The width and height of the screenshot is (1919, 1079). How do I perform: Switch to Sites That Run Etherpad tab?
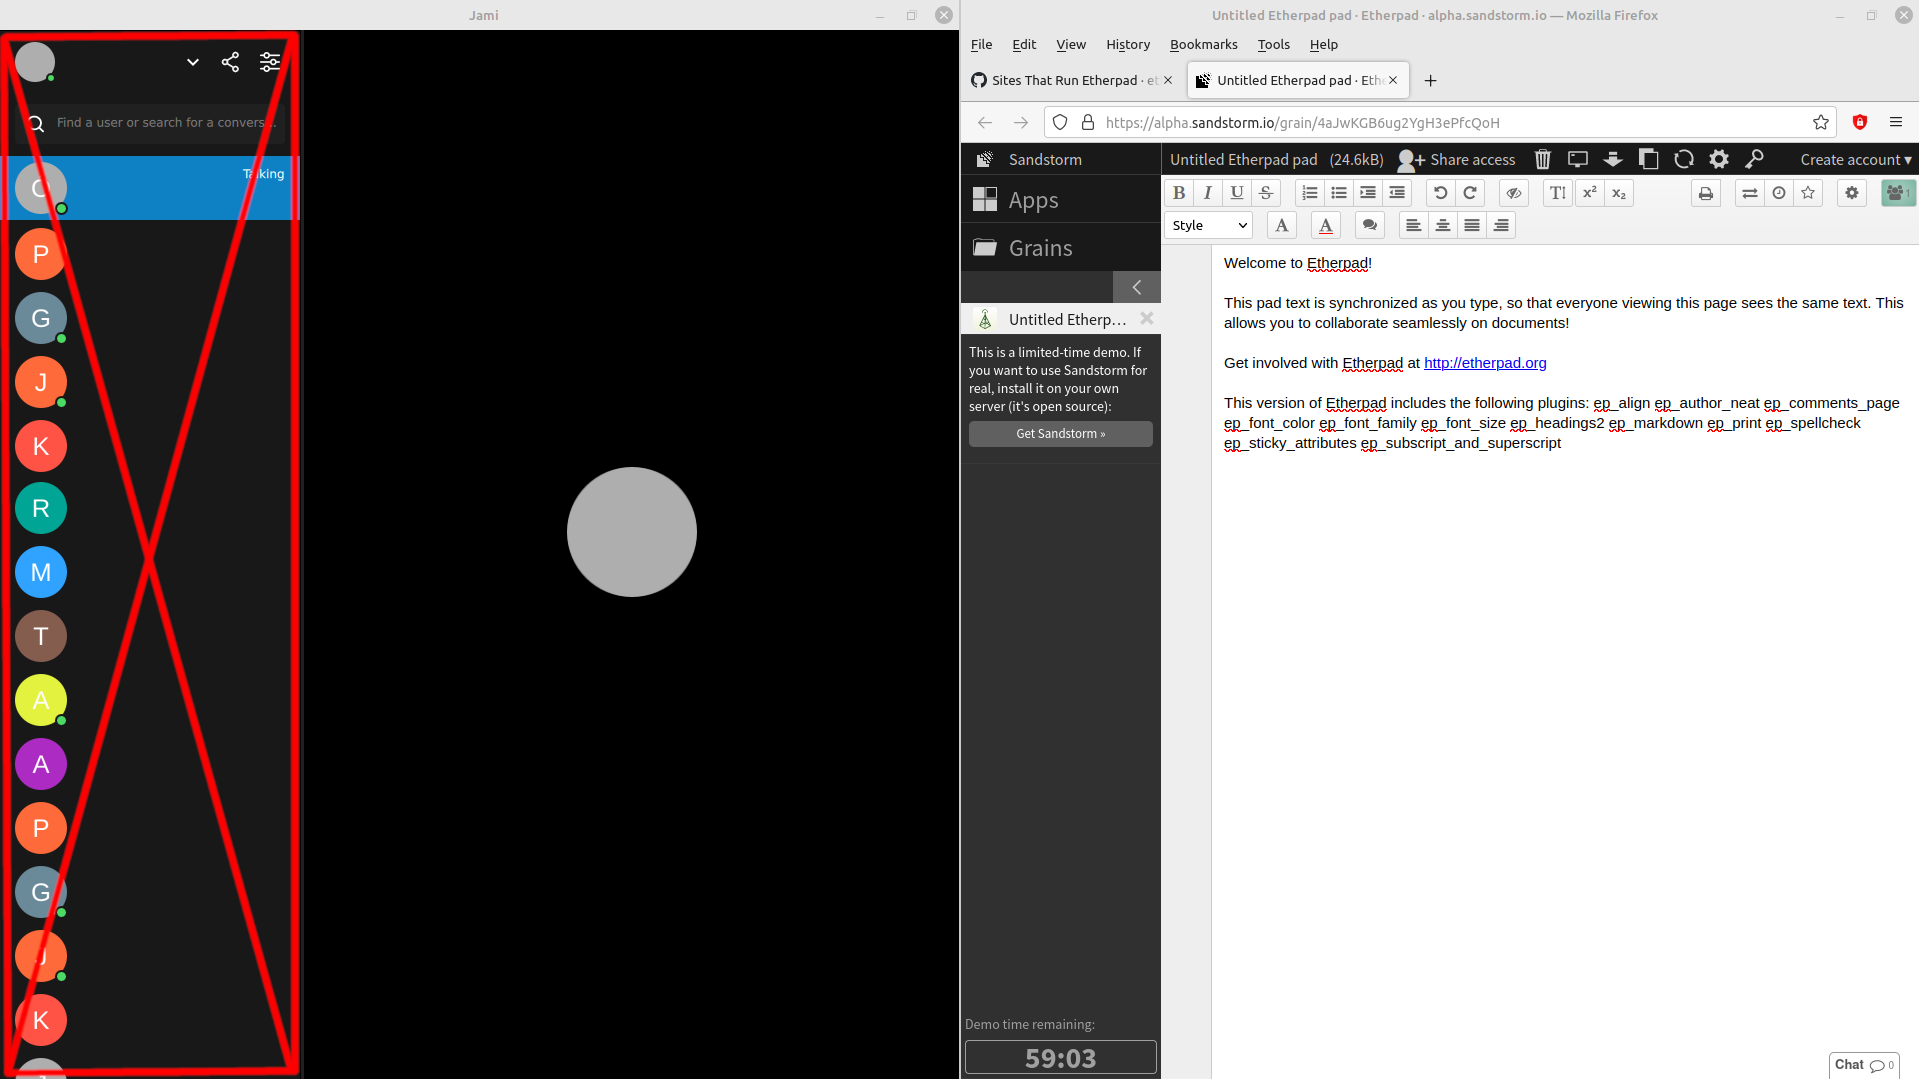point(1072,80)
